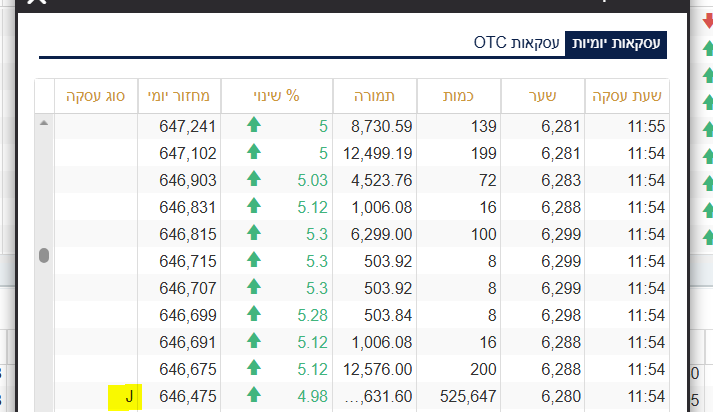Open the עסקאות OTC tab
This screenshot has height=412, width=713.
click(516, 42)
